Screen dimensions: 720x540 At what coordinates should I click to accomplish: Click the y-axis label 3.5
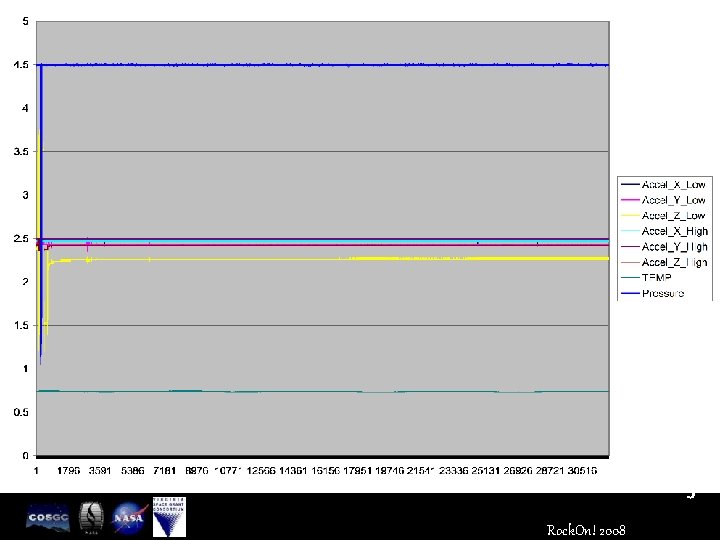21,152
